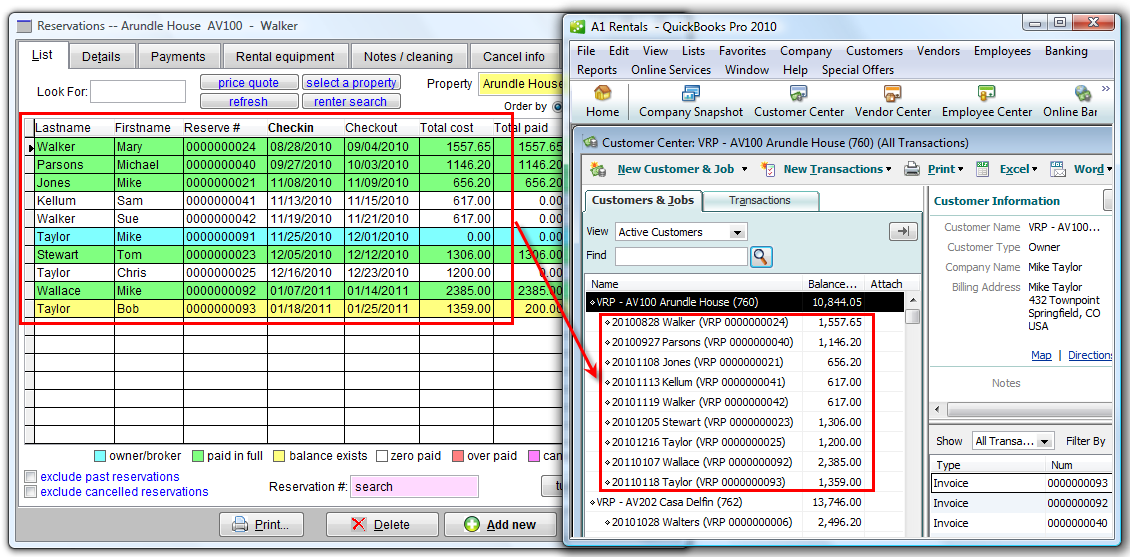Click the refresh button
The width and height of the screenshot is (1130, 557).
[x=249, y=102]
